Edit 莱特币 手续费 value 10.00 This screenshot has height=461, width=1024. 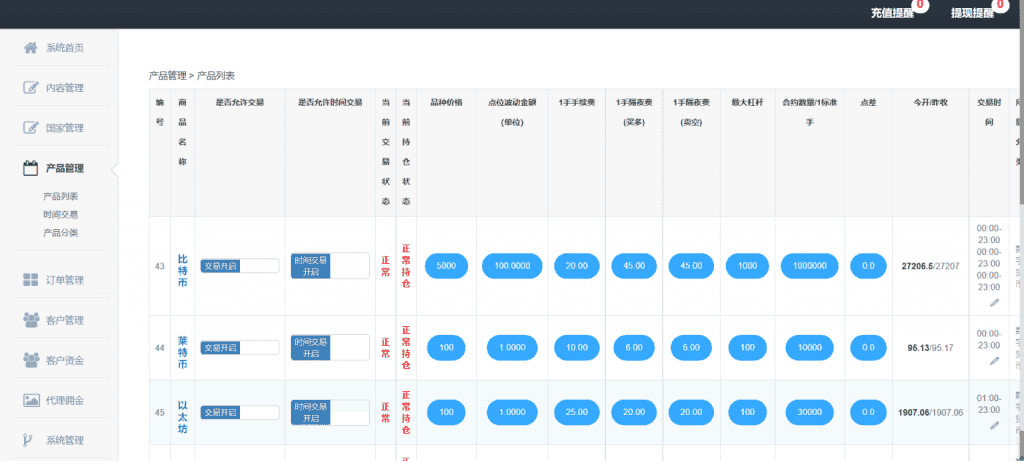(577, 348)
